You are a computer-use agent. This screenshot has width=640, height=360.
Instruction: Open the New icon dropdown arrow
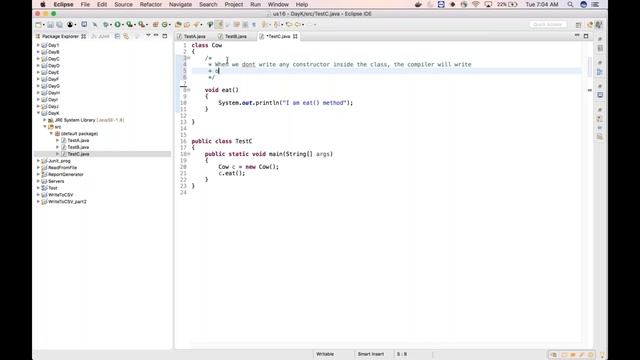[43, 25]
